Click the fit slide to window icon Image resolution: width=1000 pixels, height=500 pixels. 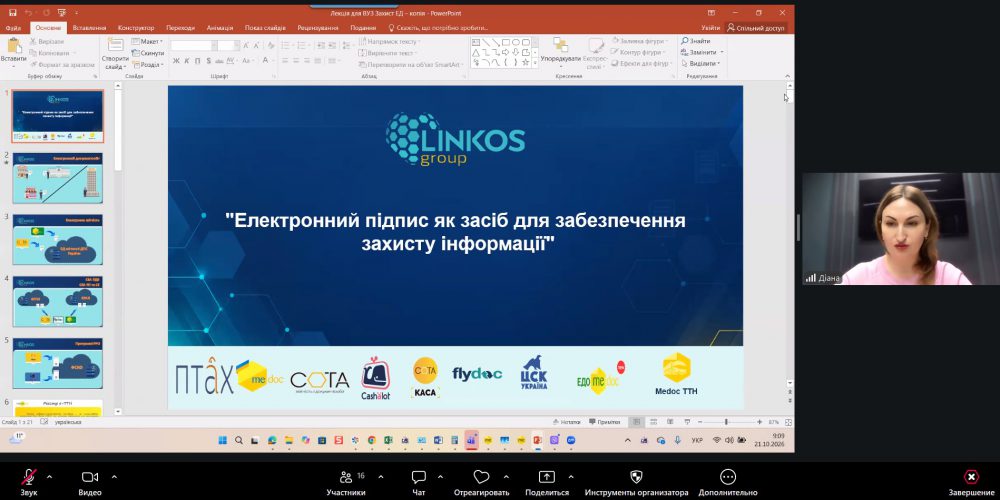(789, 422)
